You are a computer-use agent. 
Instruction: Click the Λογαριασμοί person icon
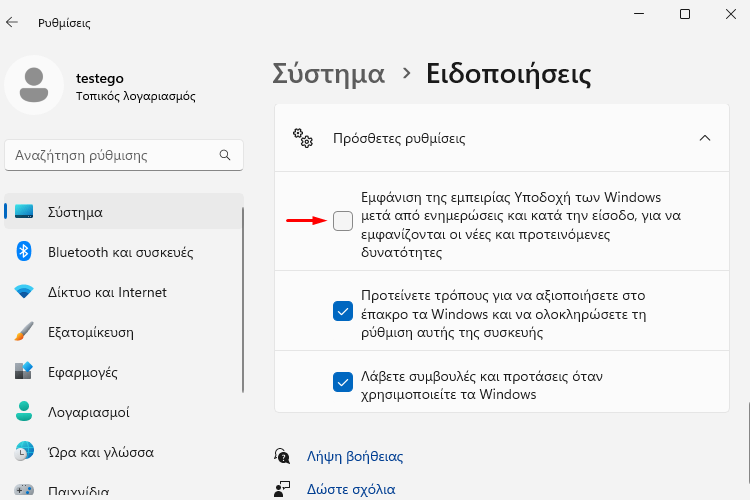coord(24,411)
